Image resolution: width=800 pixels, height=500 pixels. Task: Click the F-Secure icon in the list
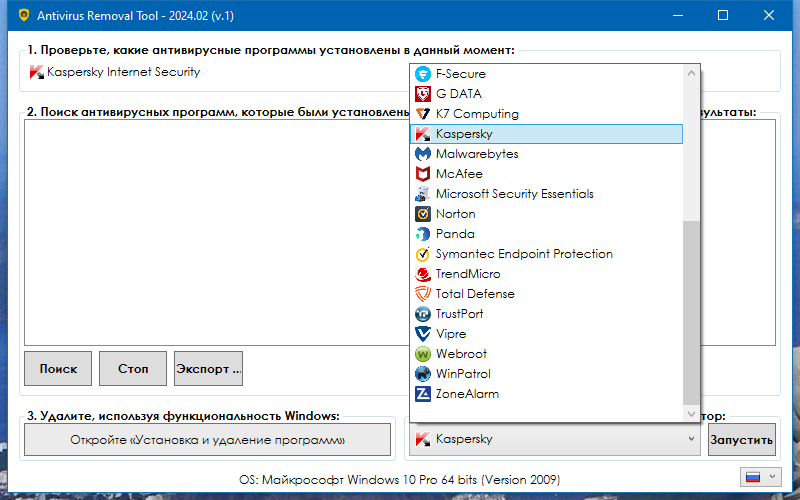click(423, 74)
